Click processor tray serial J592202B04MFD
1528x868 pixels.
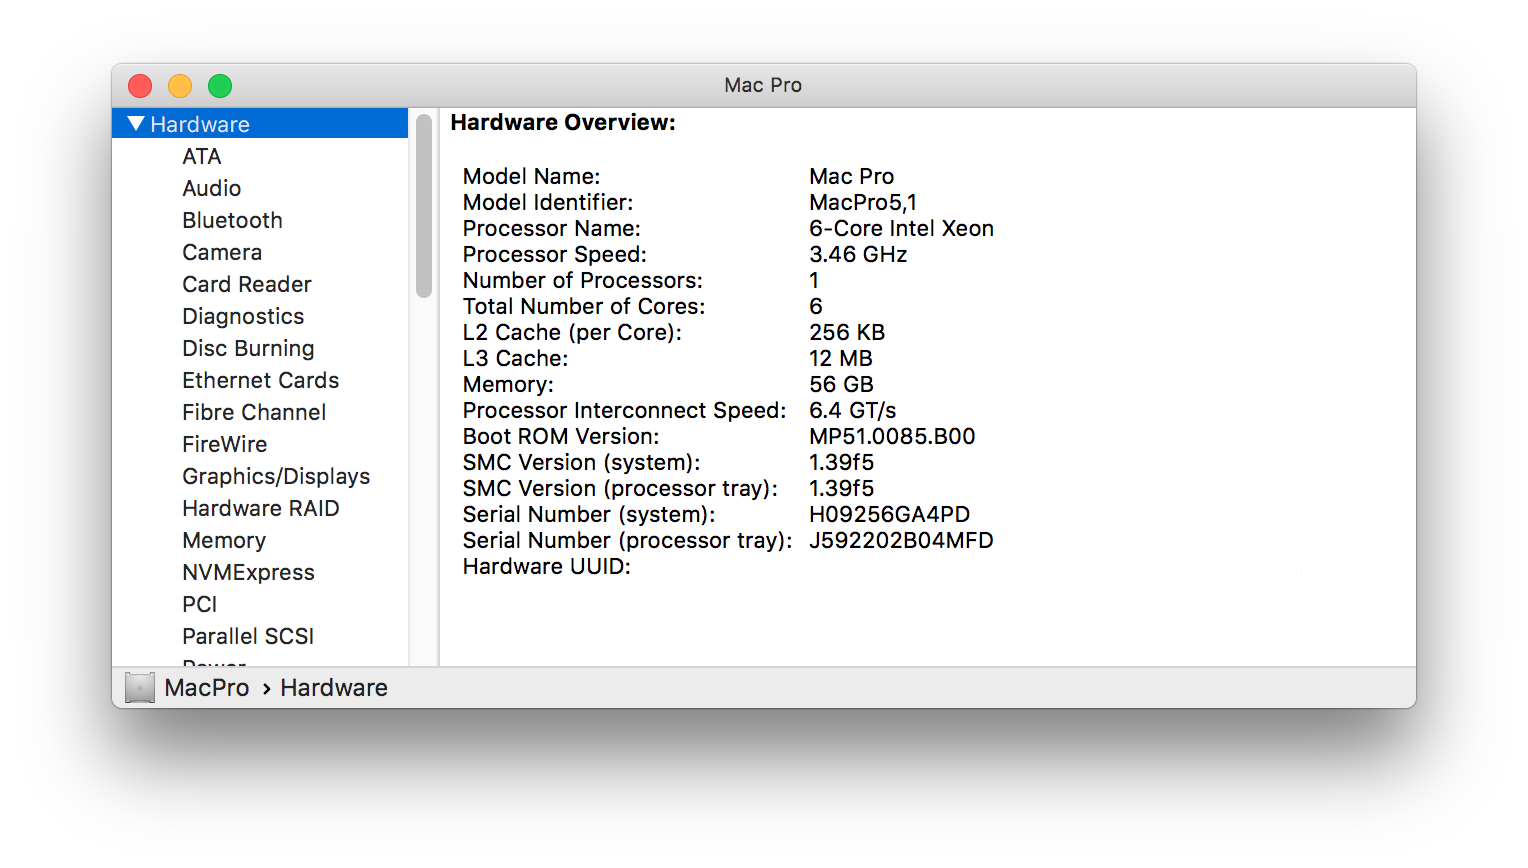(x=901, y=540)
